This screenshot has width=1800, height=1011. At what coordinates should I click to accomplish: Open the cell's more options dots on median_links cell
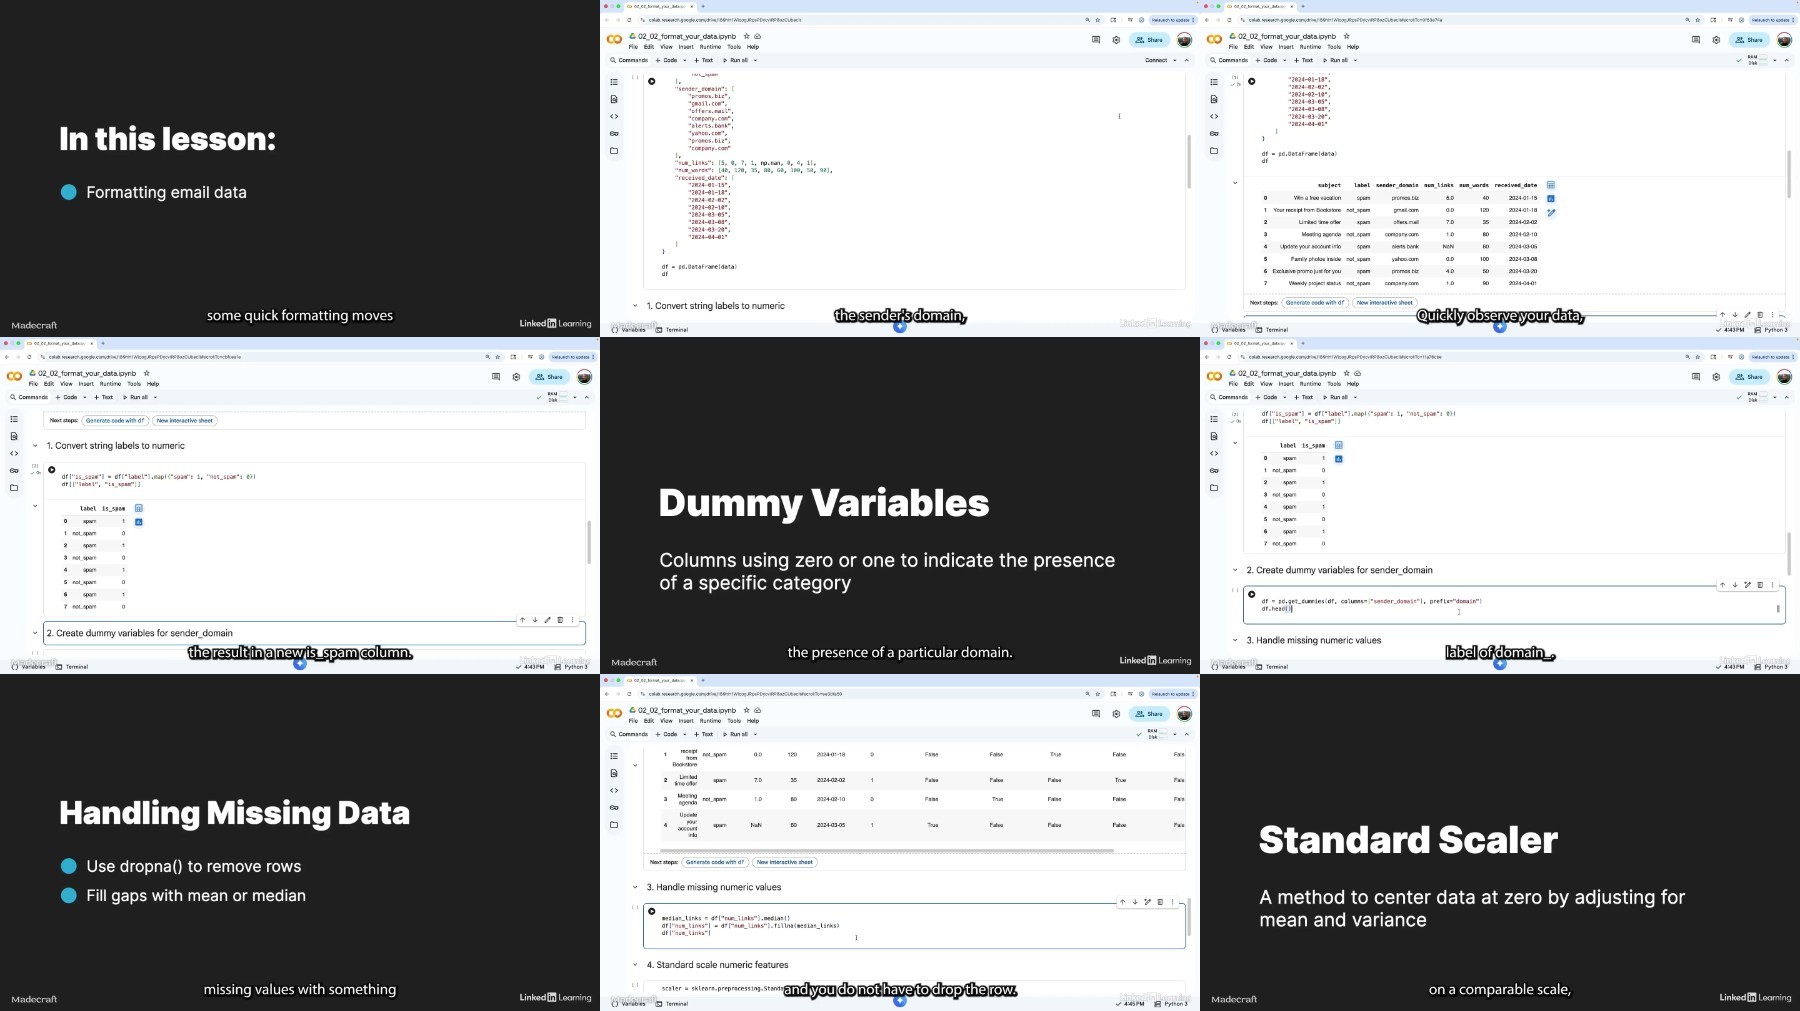(1173, 902)
